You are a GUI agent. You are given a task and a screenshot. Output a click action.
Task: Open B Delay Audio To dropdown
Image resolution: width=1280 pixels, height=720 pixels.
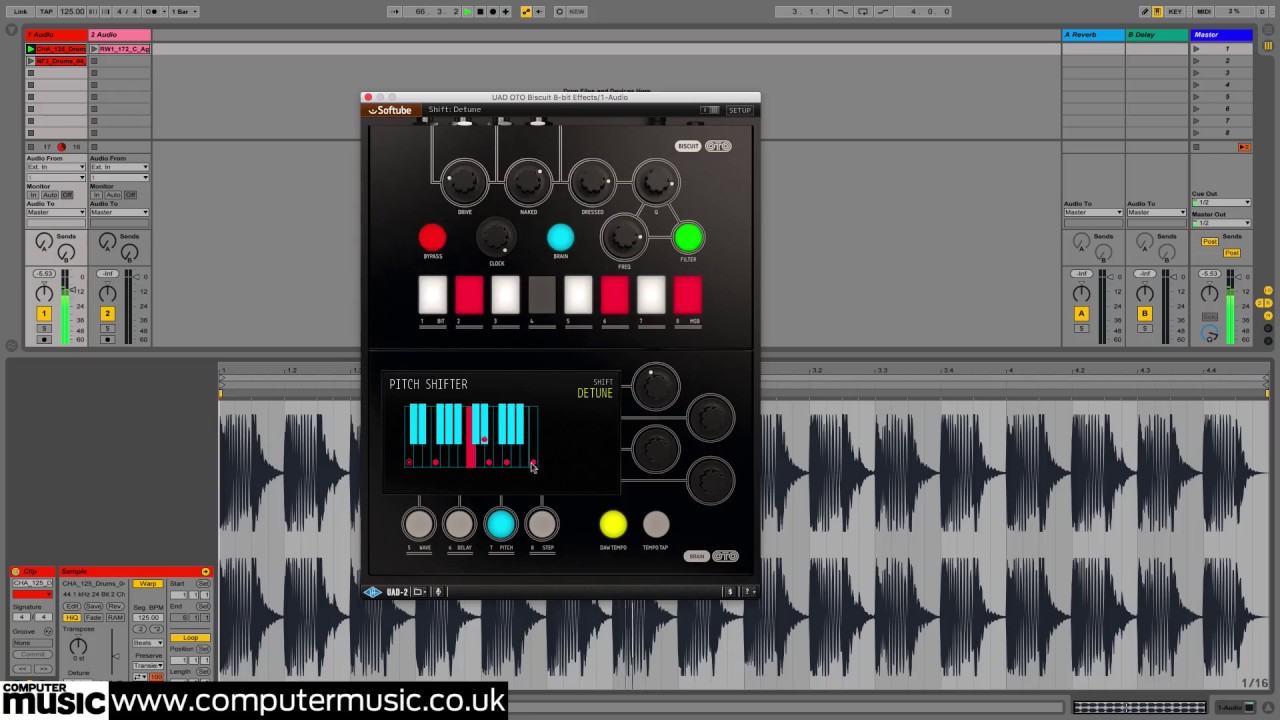click(x=1157, y=212)
